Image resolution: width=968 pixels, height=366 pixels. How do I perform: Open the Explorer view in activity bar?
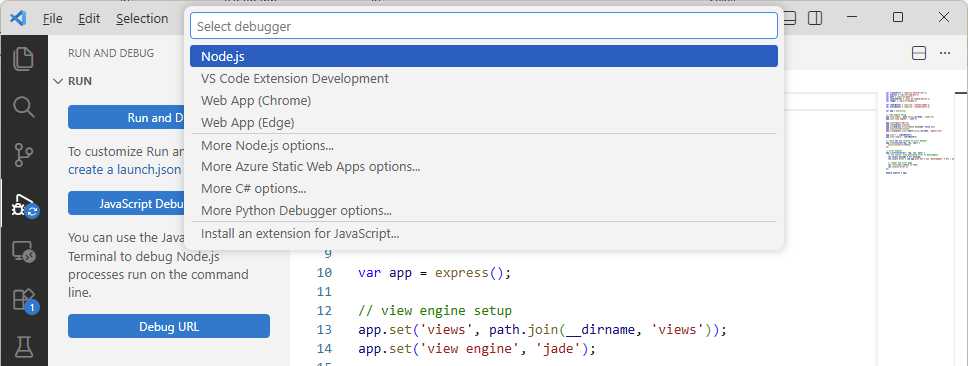click(23, 59)
